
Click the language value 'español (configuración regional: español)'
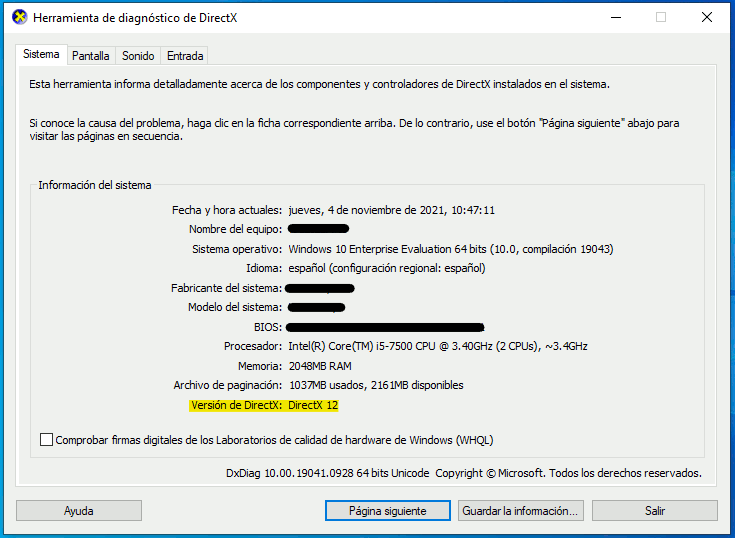coord(387,268)
